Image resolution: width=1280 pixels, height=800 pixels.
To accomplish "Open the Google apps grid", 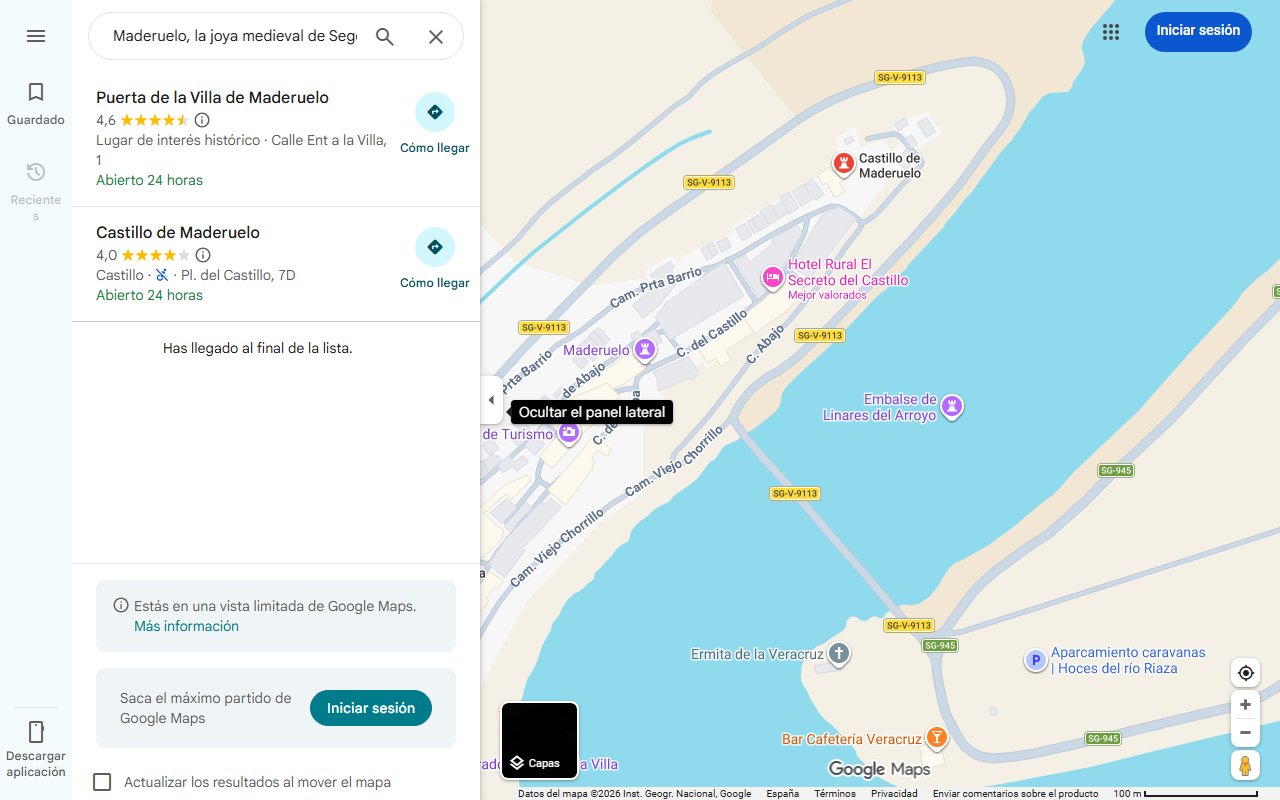I will click(1111, 32).
